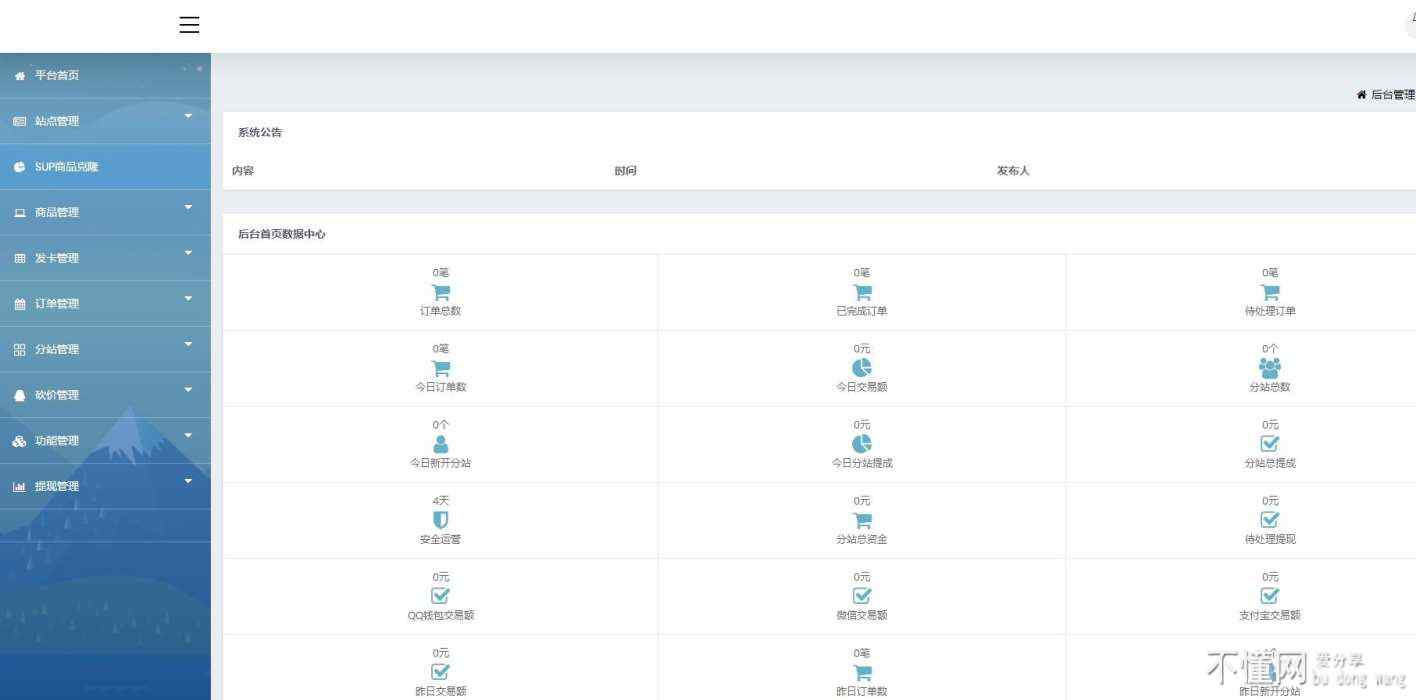The width and height of the screenshot is (1416, 700).
Task: Expand the 提现管理 dropdown arrow
Action: click(188, 482)
